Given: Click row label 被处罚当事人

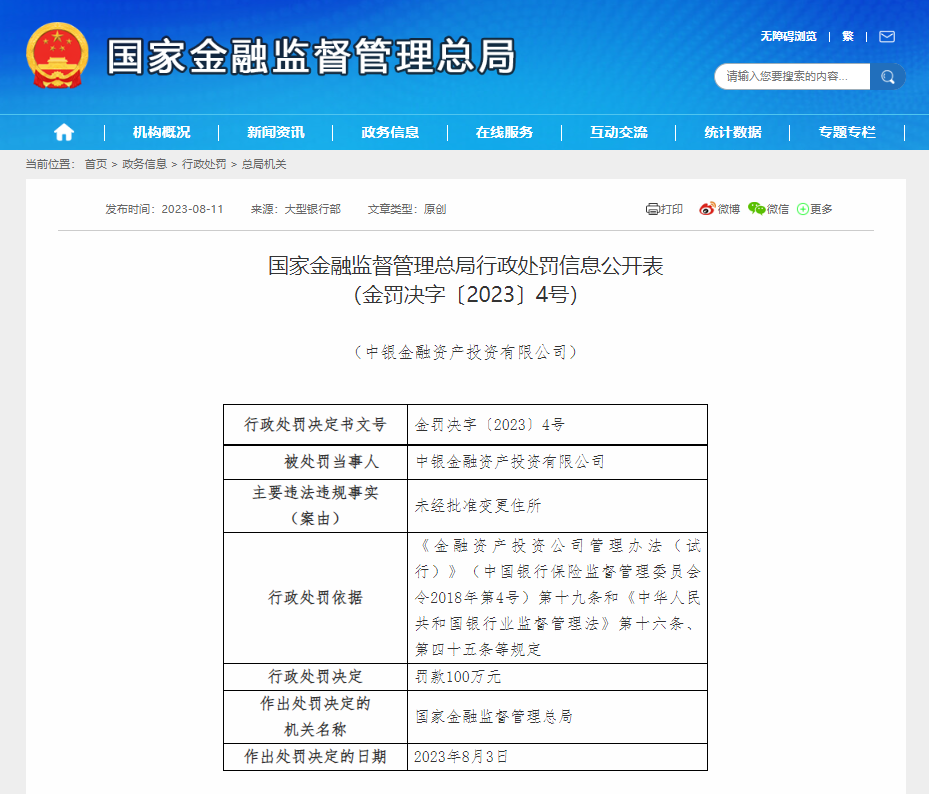Looking at the screenshot, I should (331, 462).
